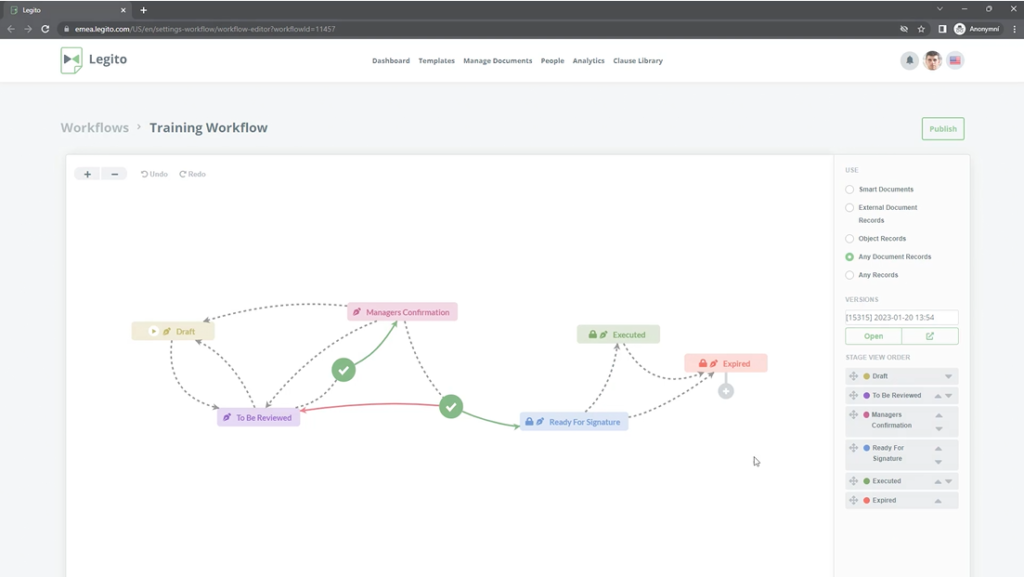This screenshot has width=1024, height=577.
Task: Click the play icon on Draft stage
Action: pyautogui.click(x=153, y=331)
